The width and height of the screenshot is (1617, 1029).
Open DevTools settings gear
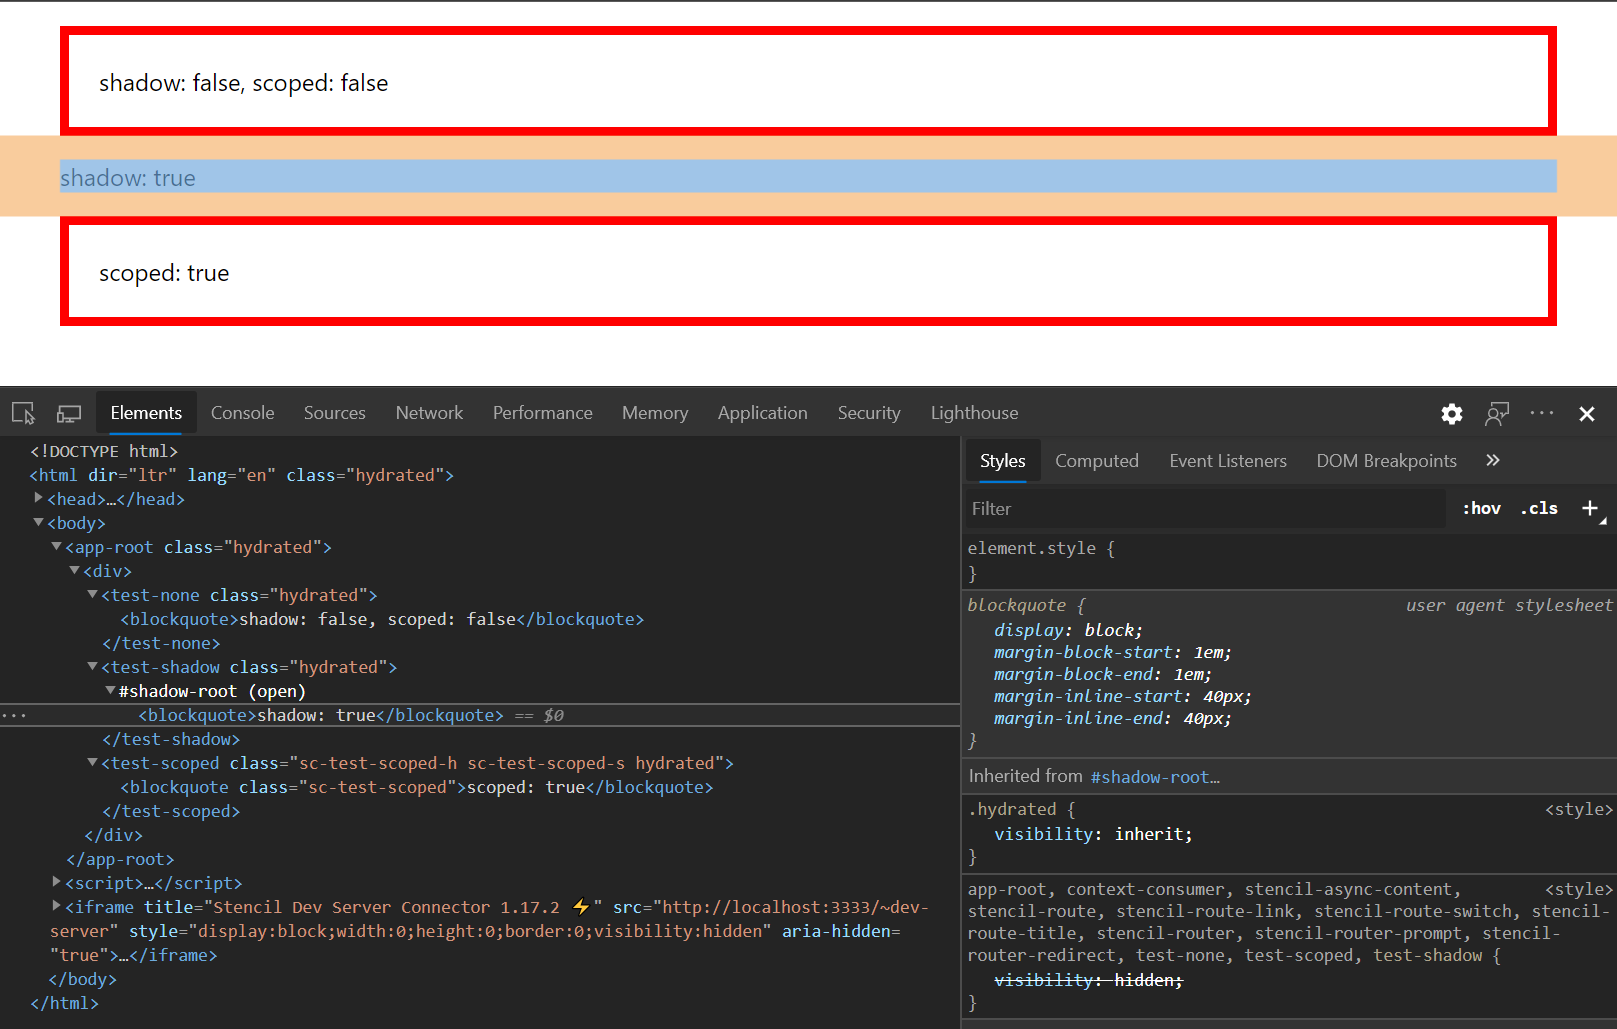tap(1451, 413)
